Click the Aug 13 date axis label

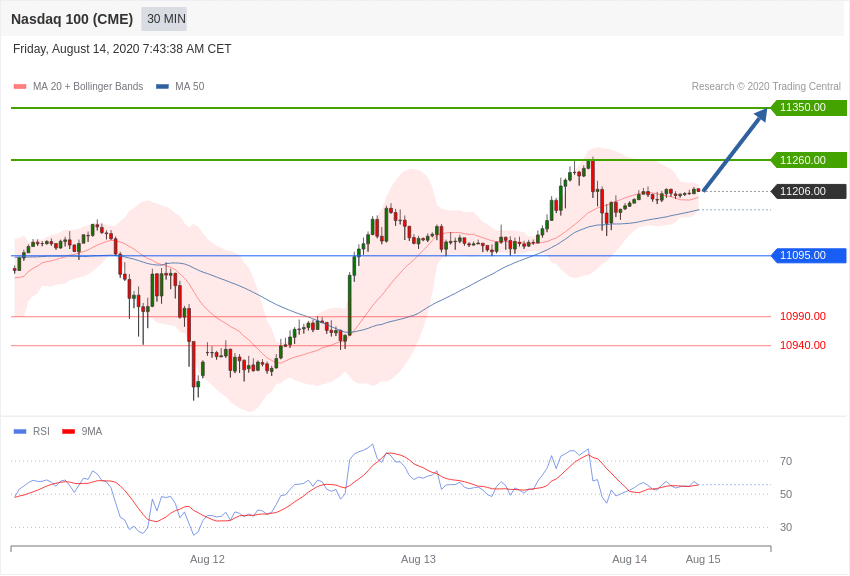click(418, 559)
